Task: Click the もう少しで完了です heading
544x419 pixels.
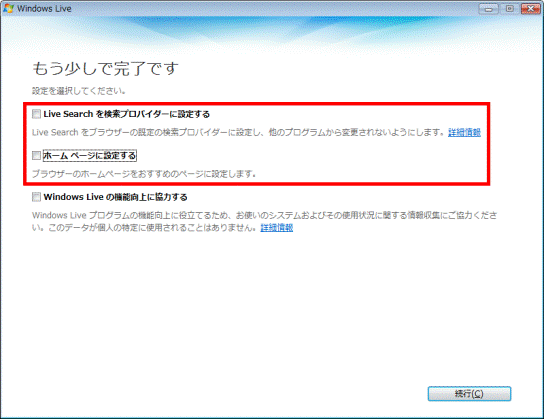Action: pos(105,69)
